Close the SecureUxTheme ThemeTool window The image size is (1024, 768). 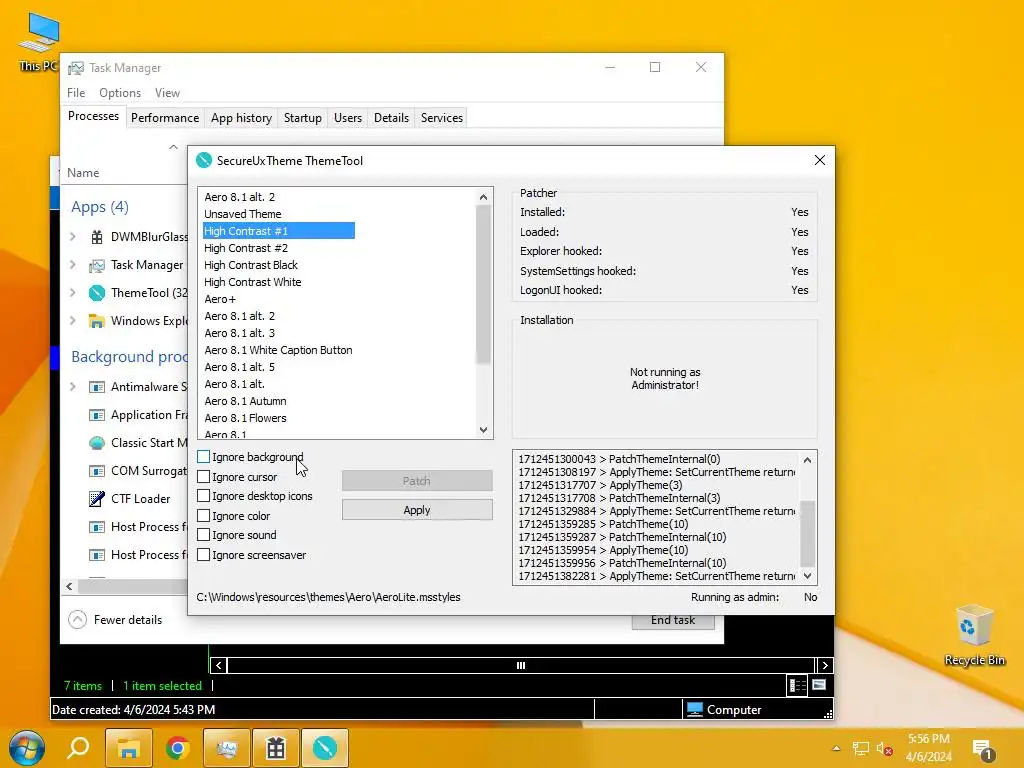click(820, 160)
